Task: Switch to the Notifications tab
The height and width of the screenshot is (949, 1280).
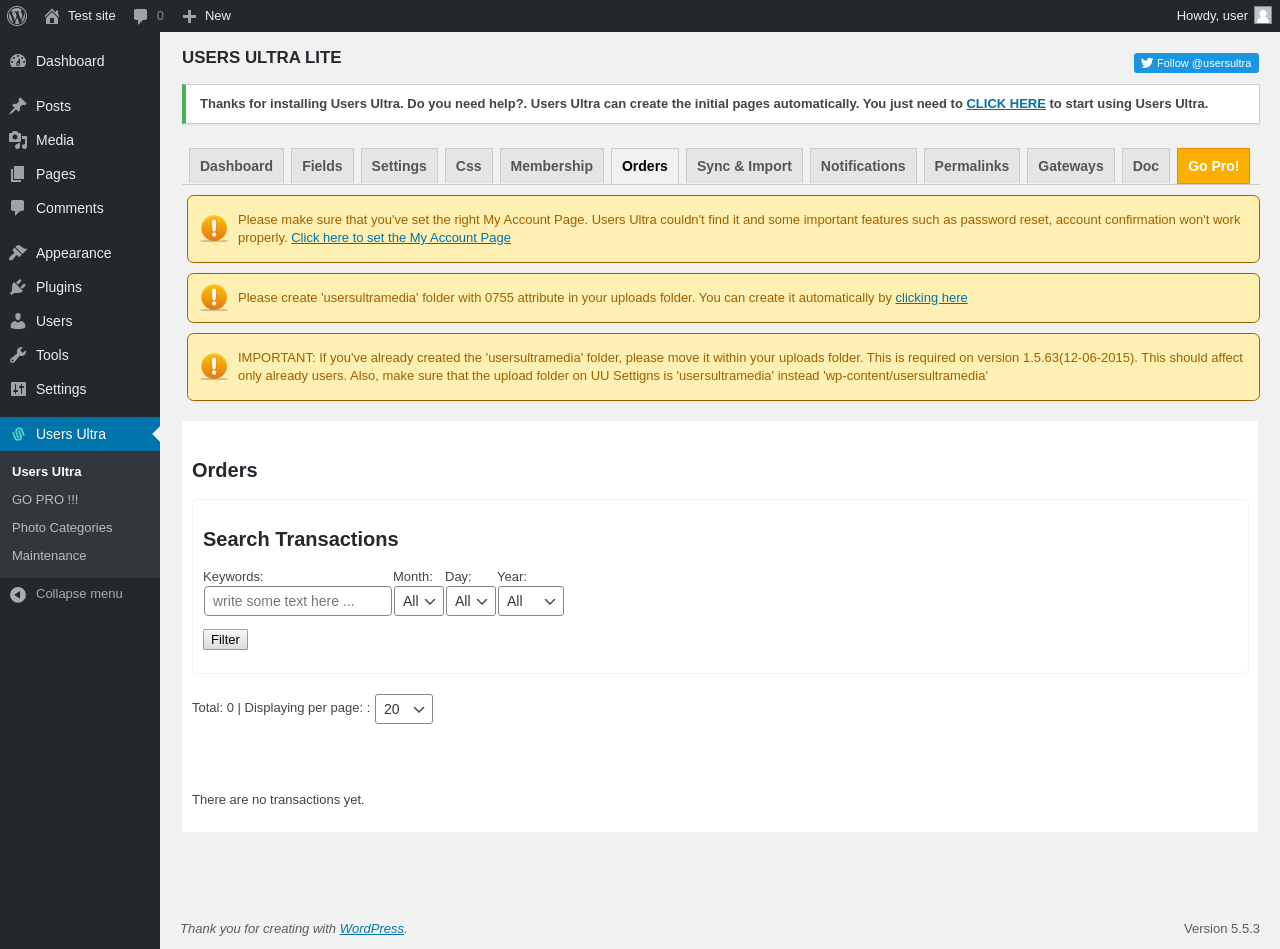Action: pyautogui.click(x=863, y=166)
